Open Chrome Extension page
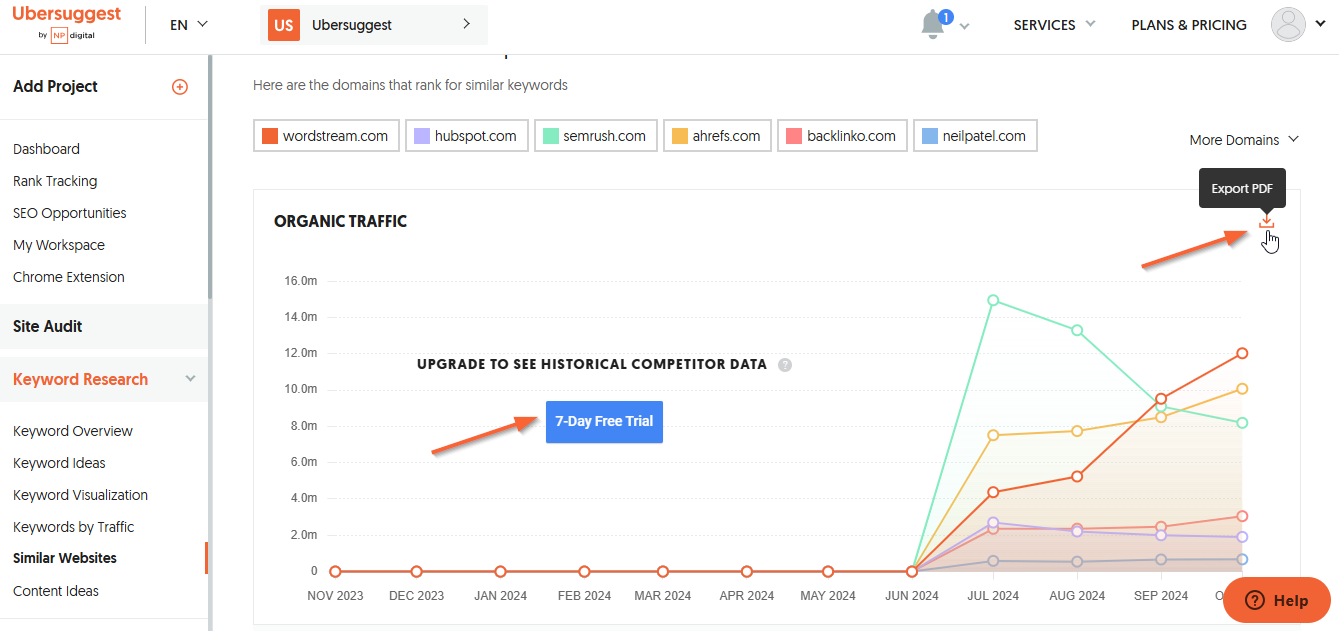 tap(69, 277)
